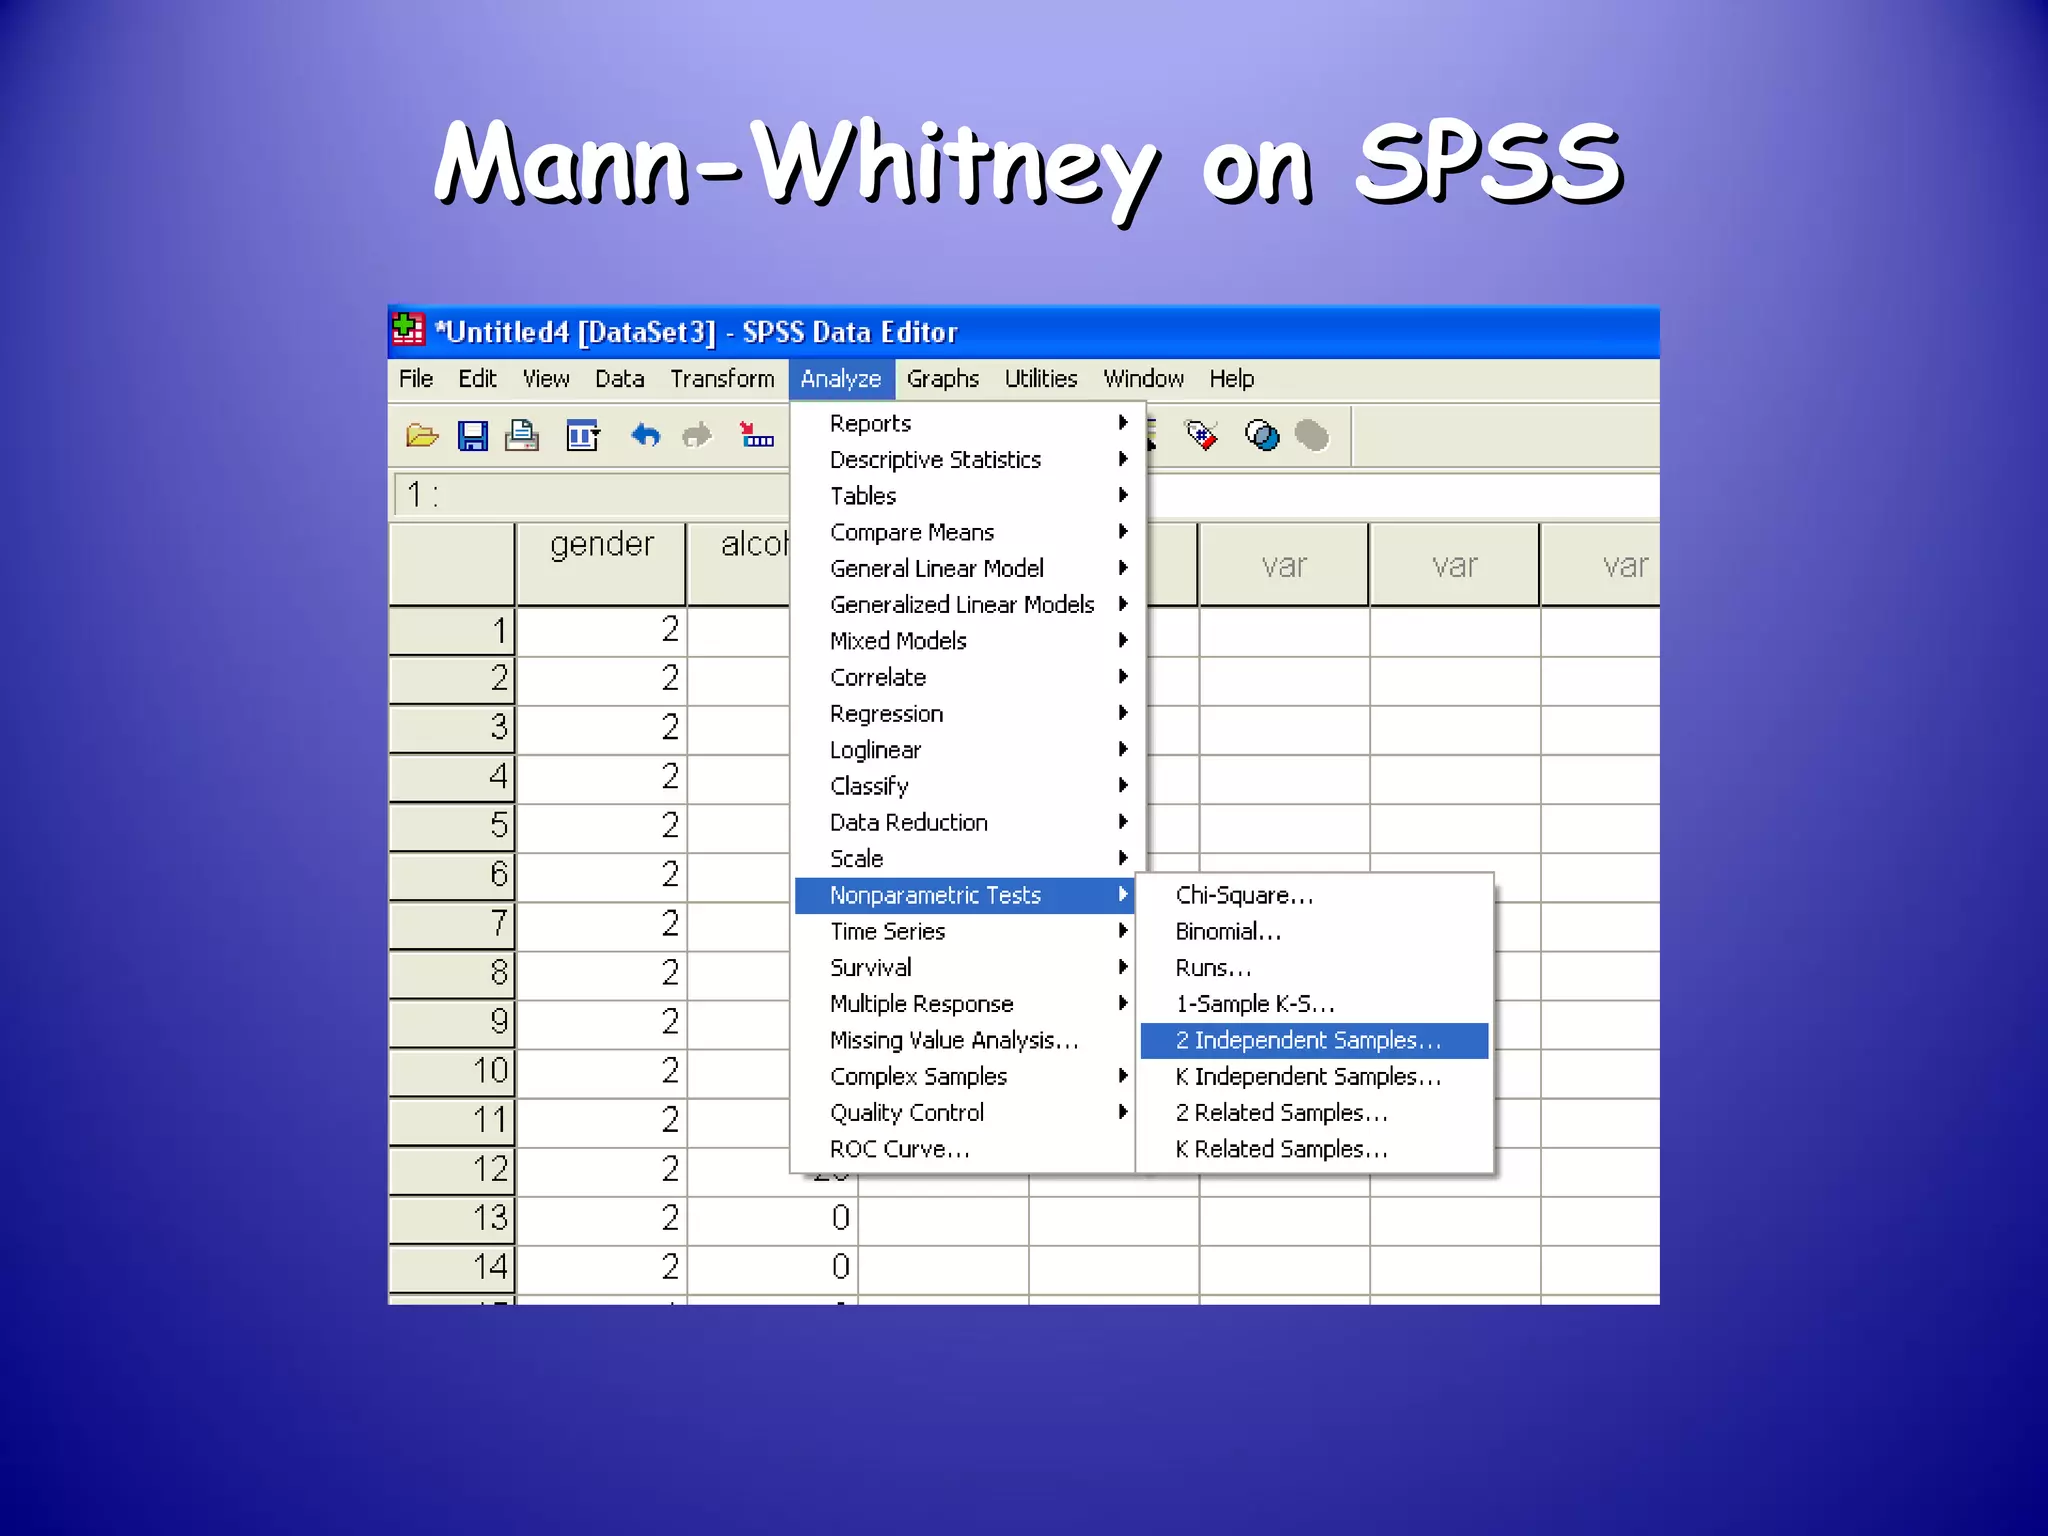2048x1536 pixels.
Task: Click the Go to case icon
Action: coord(757,435)
